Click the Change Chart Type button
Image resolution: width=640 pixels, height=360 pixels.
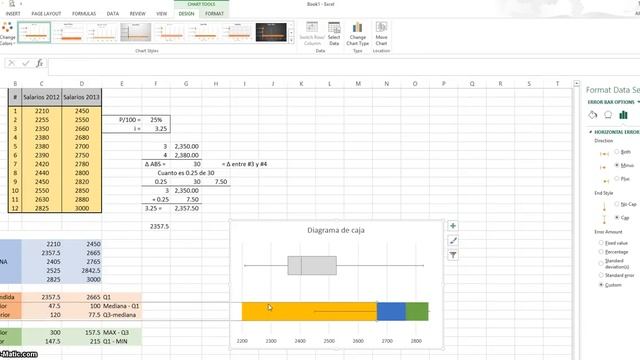(358, 34)
